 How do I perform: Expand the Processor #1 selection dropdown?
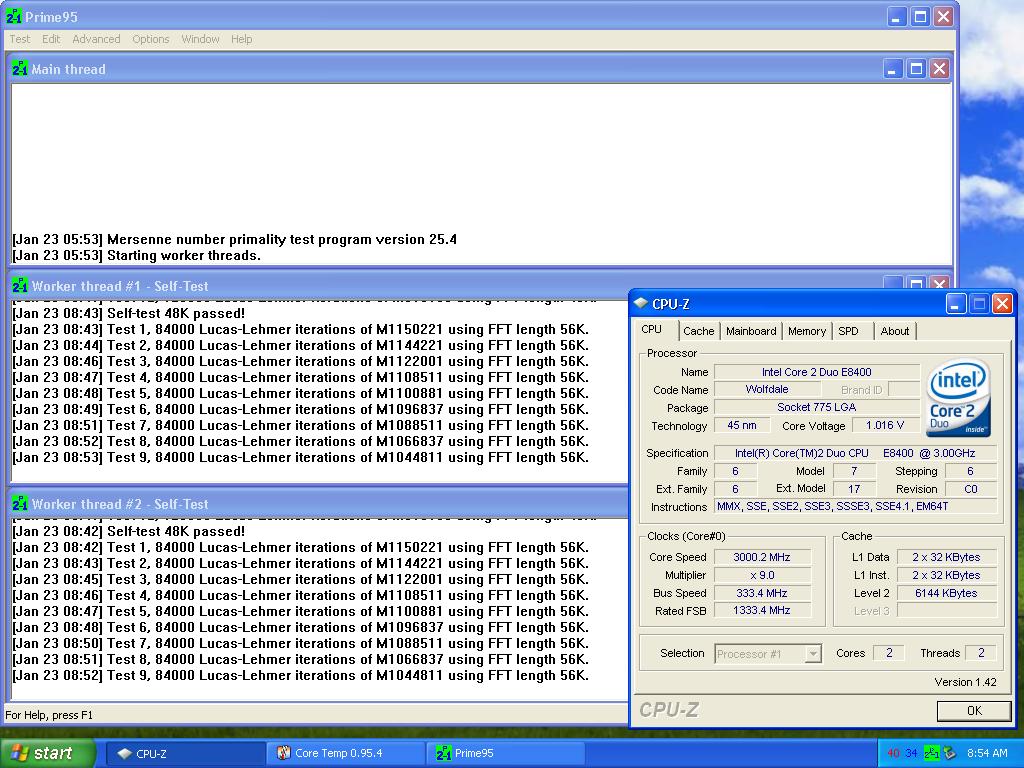812,654
